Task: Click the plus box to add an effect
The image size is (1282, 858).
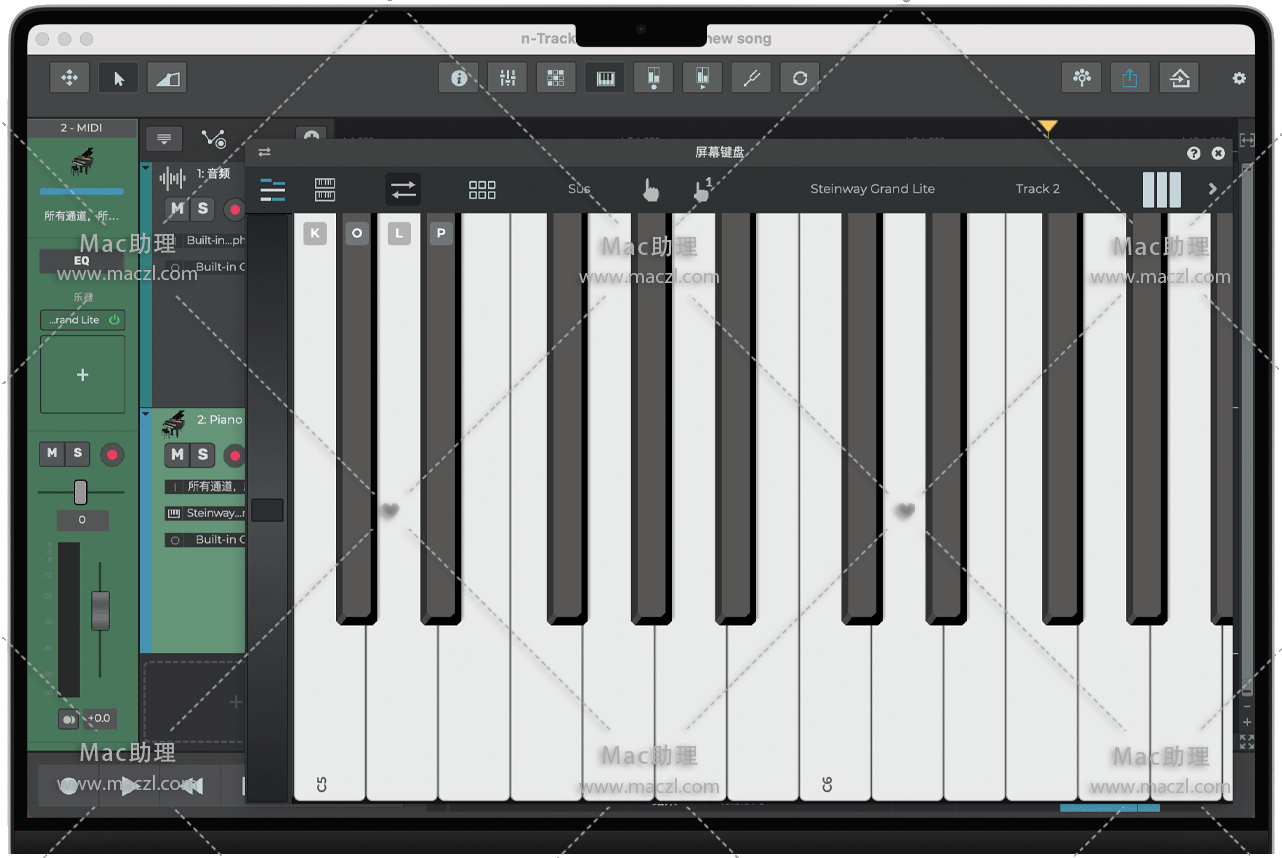Action: click(82, 375)
